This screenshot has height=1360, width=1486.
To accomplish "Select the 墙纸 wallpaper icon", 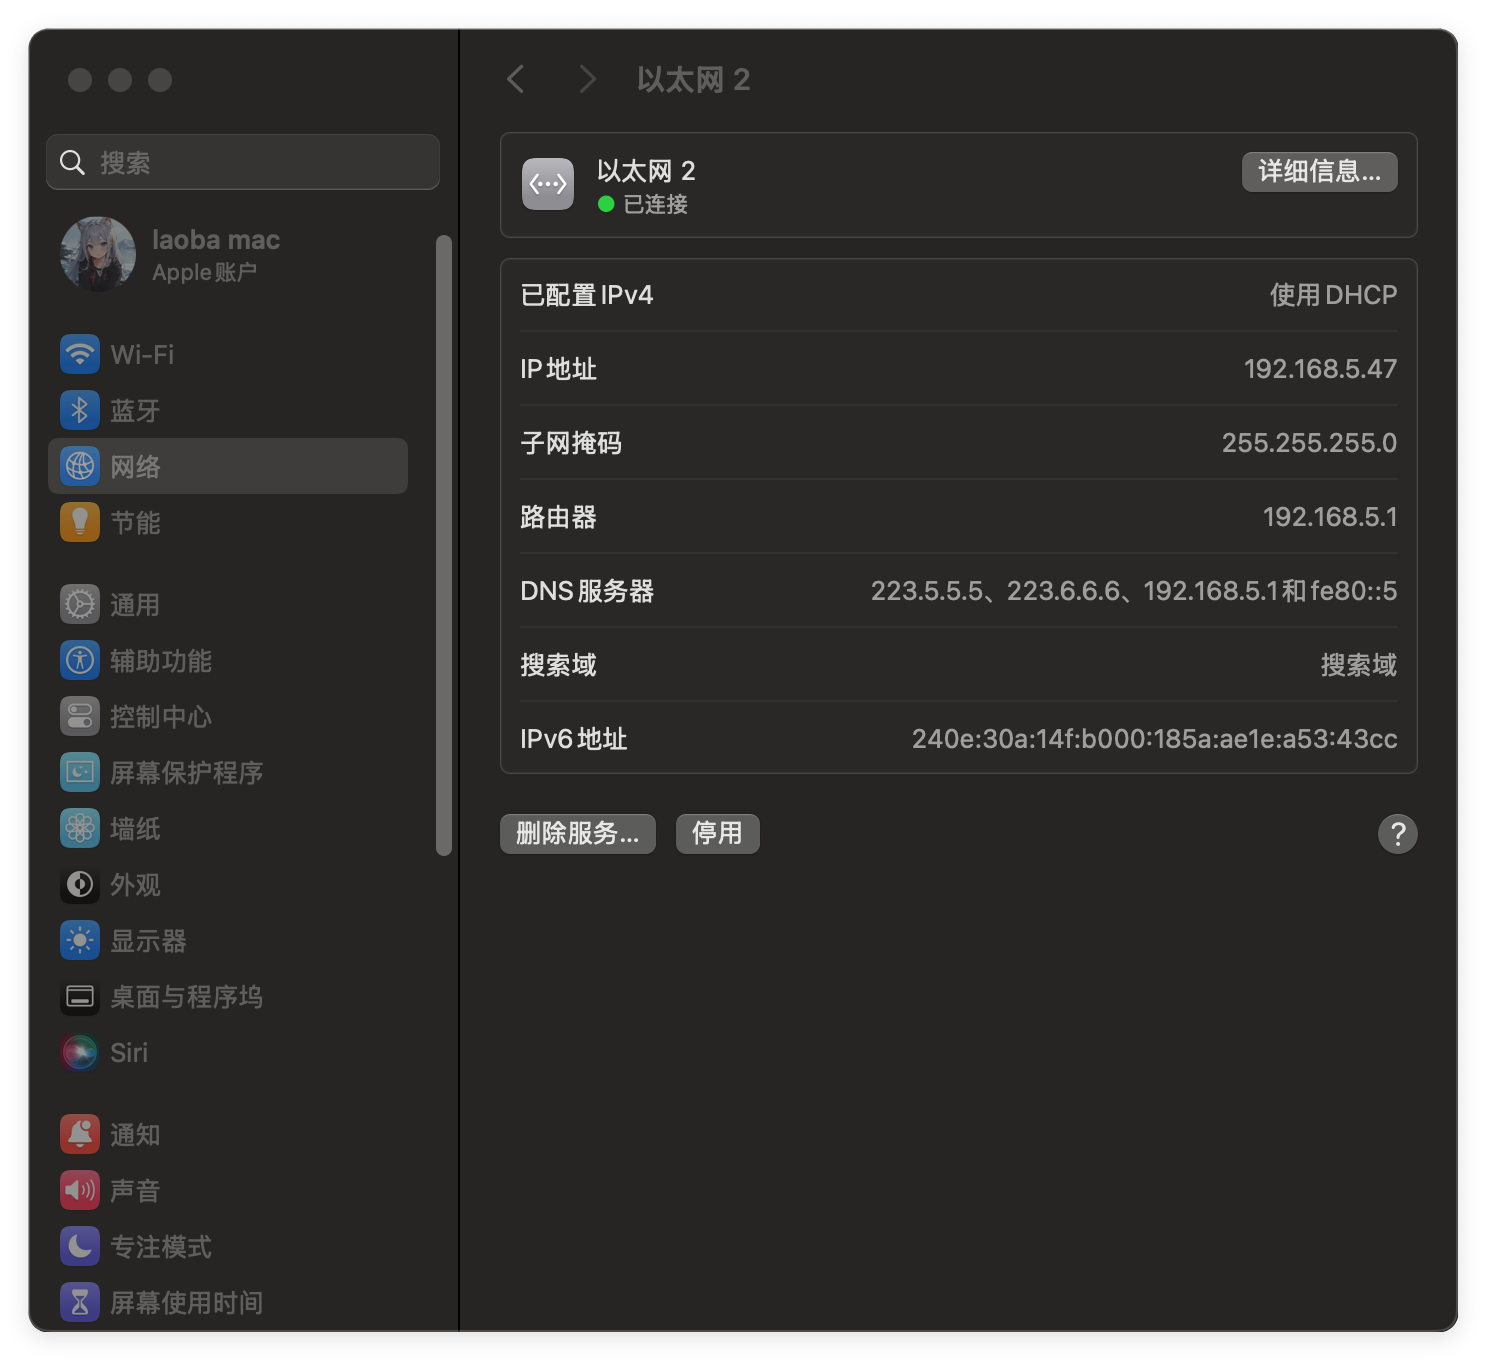I will tap(80, 828).
